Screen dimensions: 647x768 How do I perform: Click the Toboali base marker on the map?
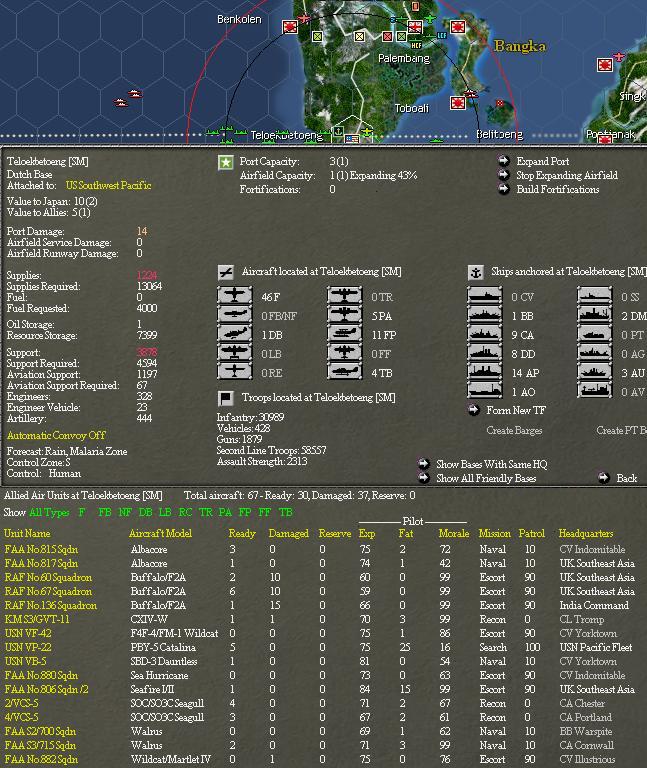(458, 103)
